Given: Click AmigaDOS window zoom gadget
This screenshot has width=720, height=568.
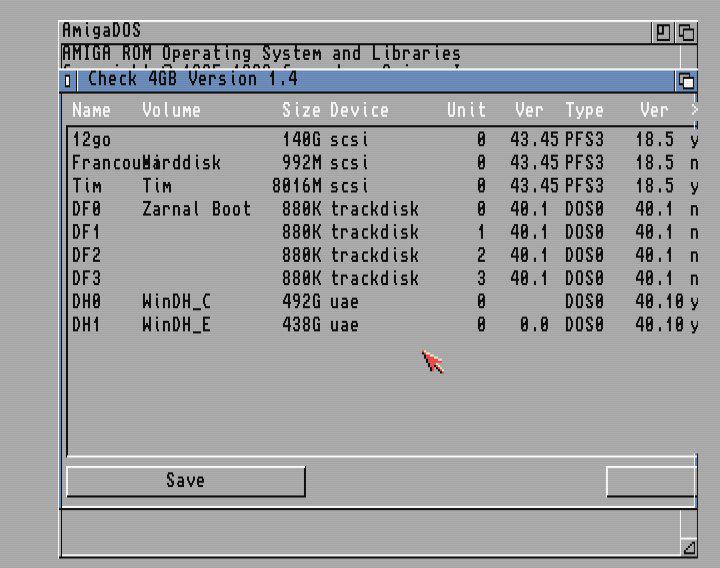Looking at the screenshot, I should [663, 33].
